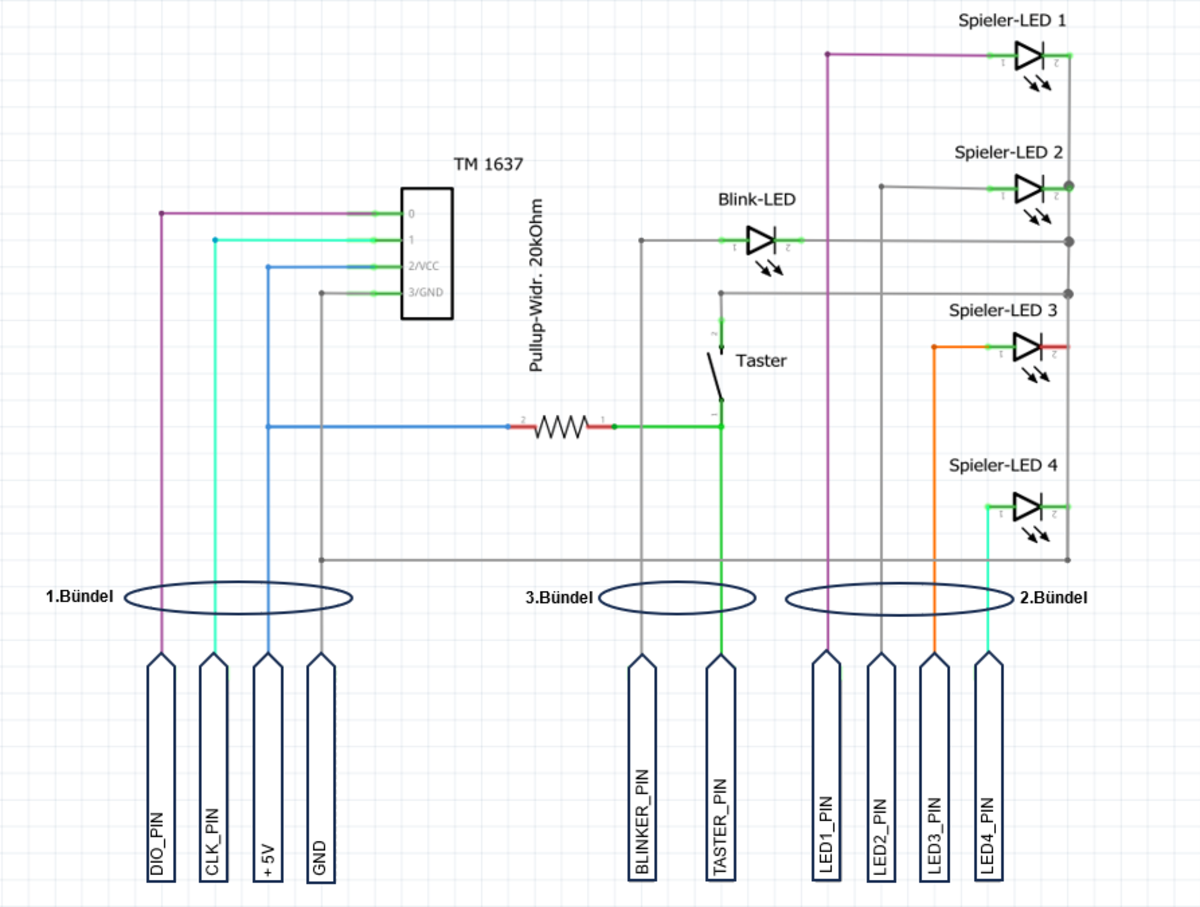Click the Taster switch symbol
Screen dimensions: 1200x907
715,375
